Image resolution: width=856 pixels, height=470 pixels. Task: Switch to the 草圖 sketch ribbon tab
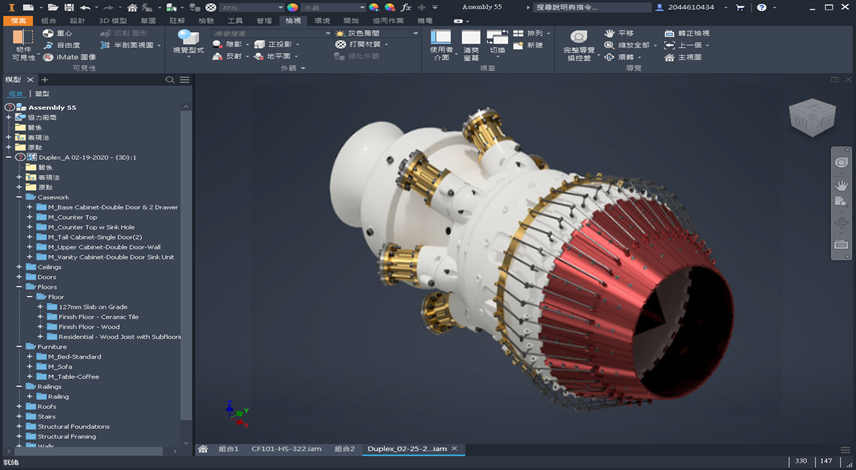[148, 21]
